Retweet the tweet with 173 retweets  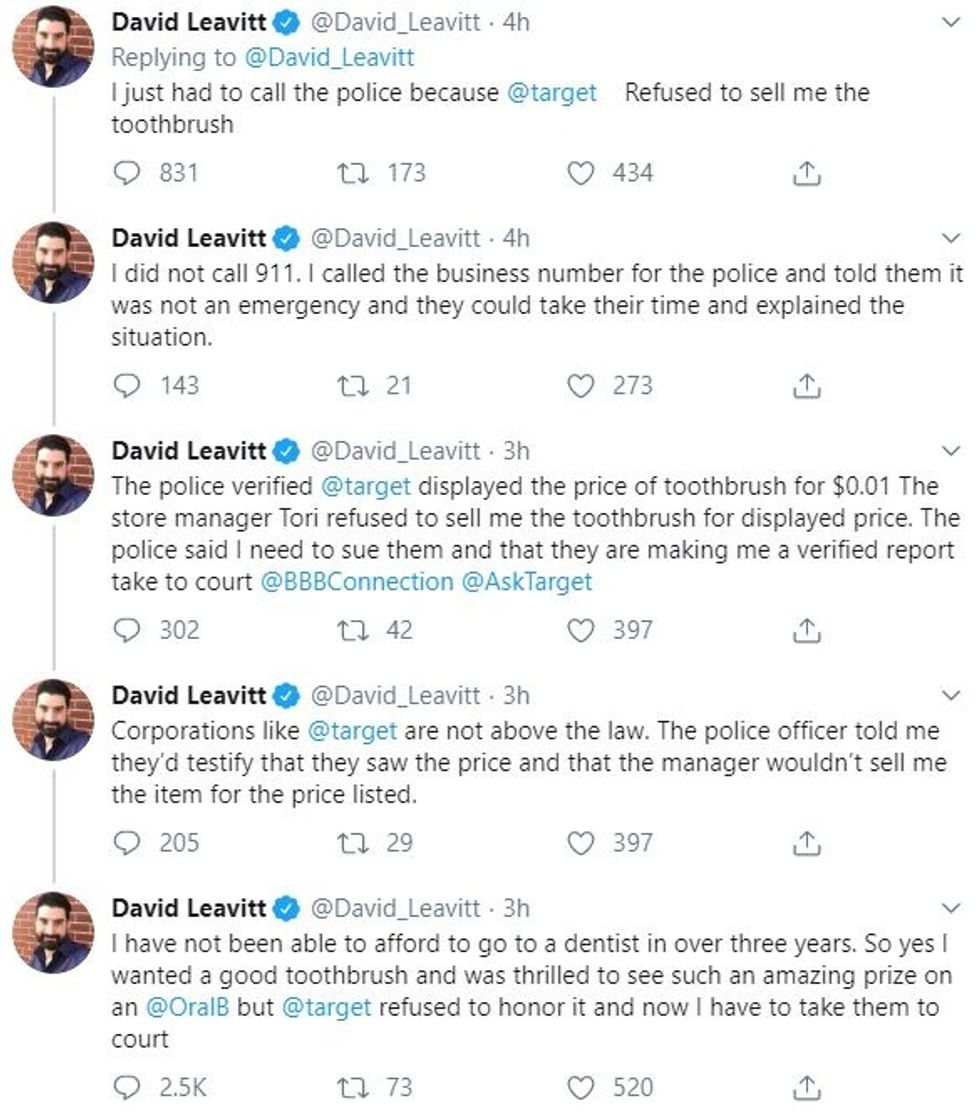[353, 173]
